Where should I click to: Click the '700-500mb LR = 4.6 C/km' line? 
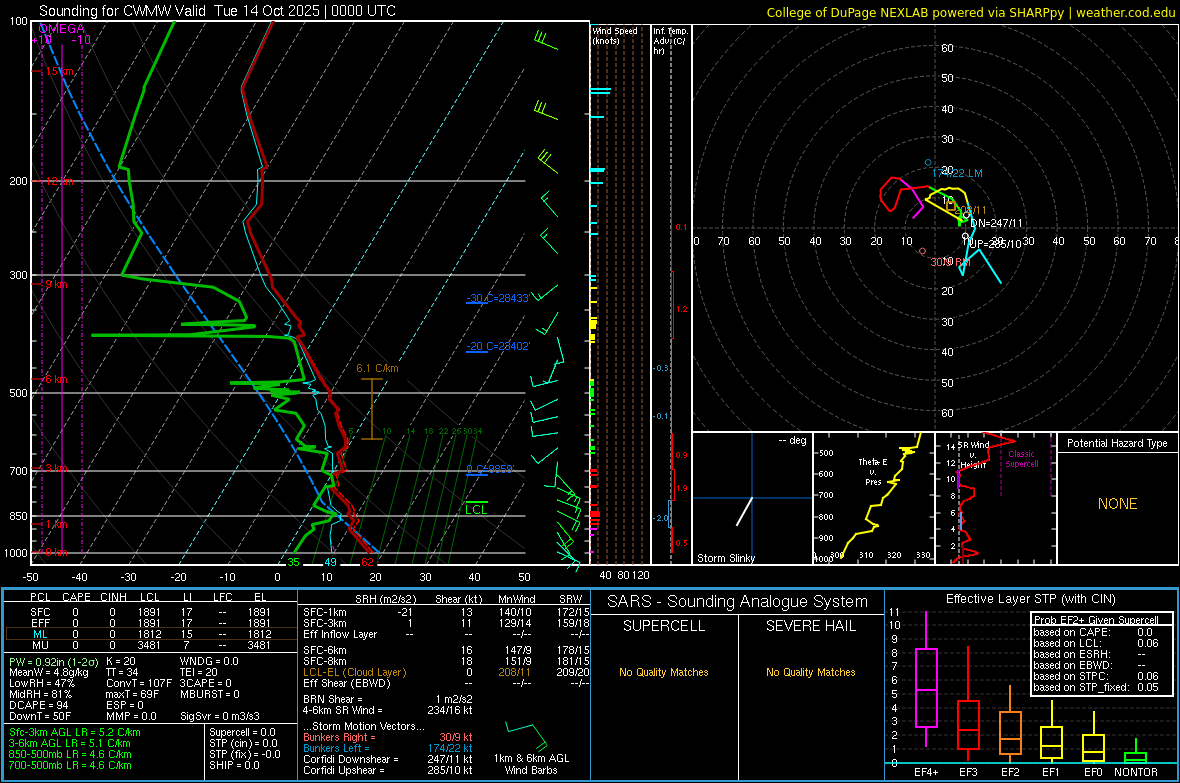click(70, 765)
